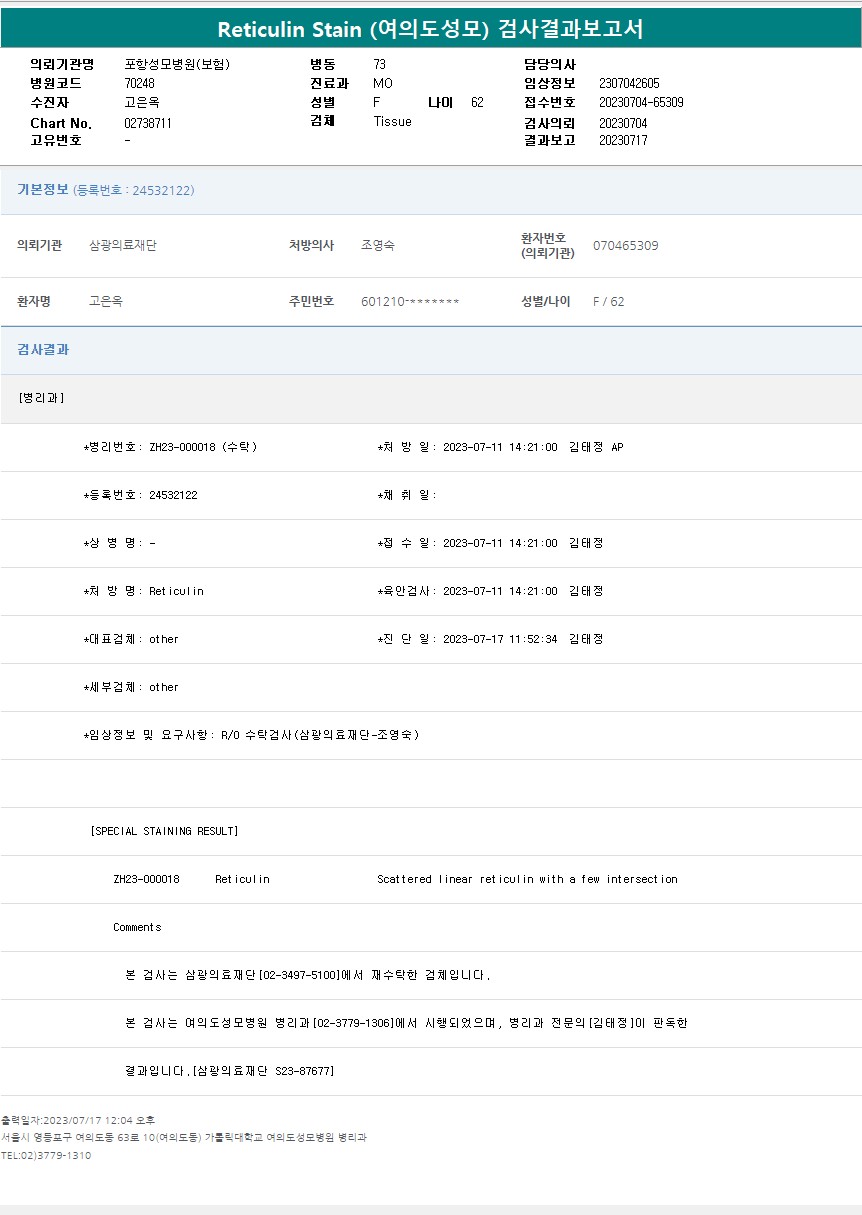Click pathology number ZH23-000018 (수탁) line
Screen dimensions: 862x1215
pyautogui.click(x=170, y=447)
